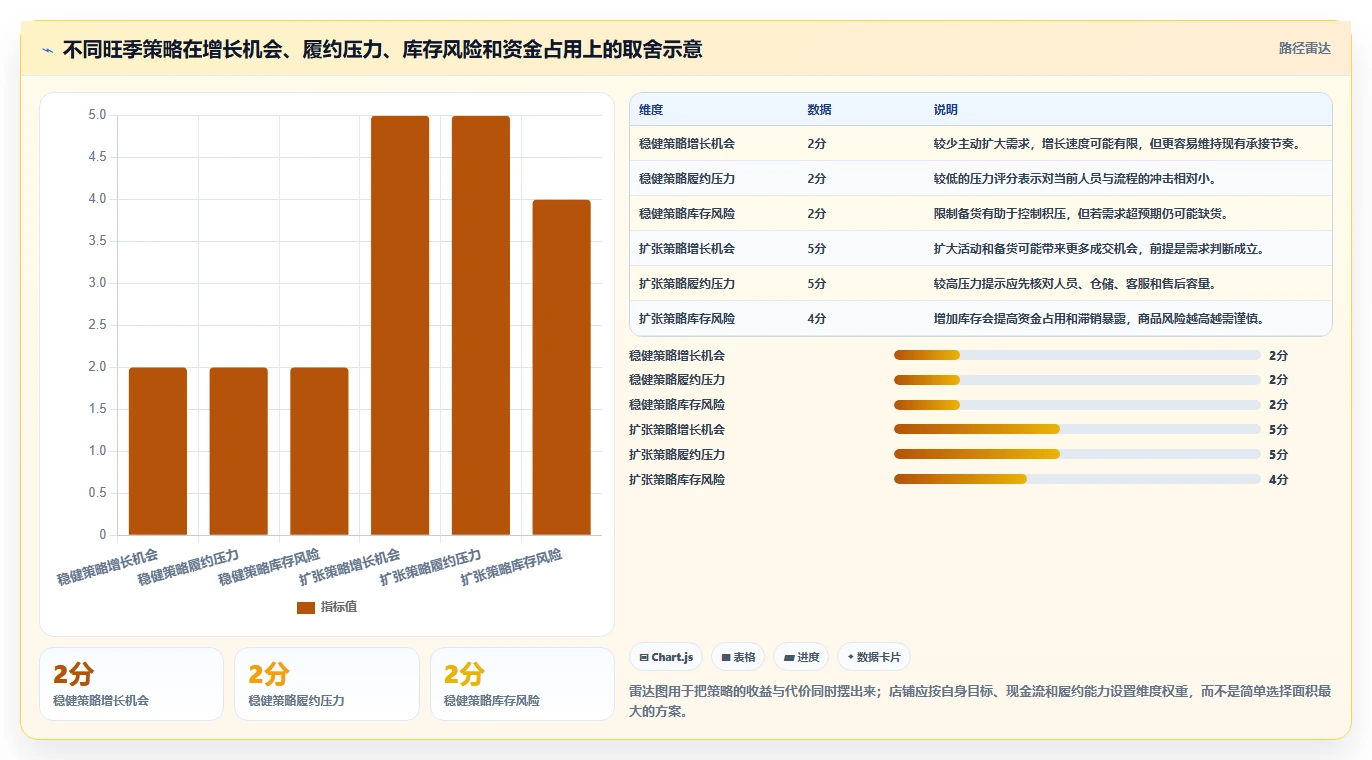Click table 2分 value in 稳健策略库存风险 row
This screenshot has height=760, width=1372.
[816, 214]
